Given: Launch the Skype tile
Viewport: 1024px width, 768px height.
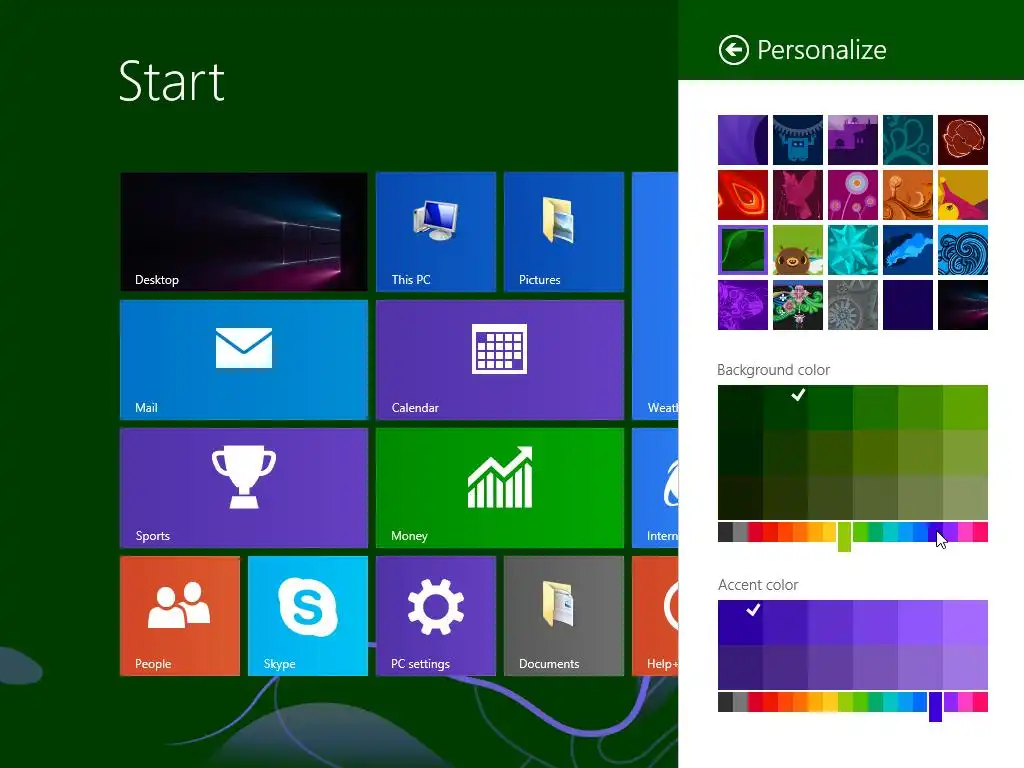Looking at the screenshot, I should click(x=308, y=616).
